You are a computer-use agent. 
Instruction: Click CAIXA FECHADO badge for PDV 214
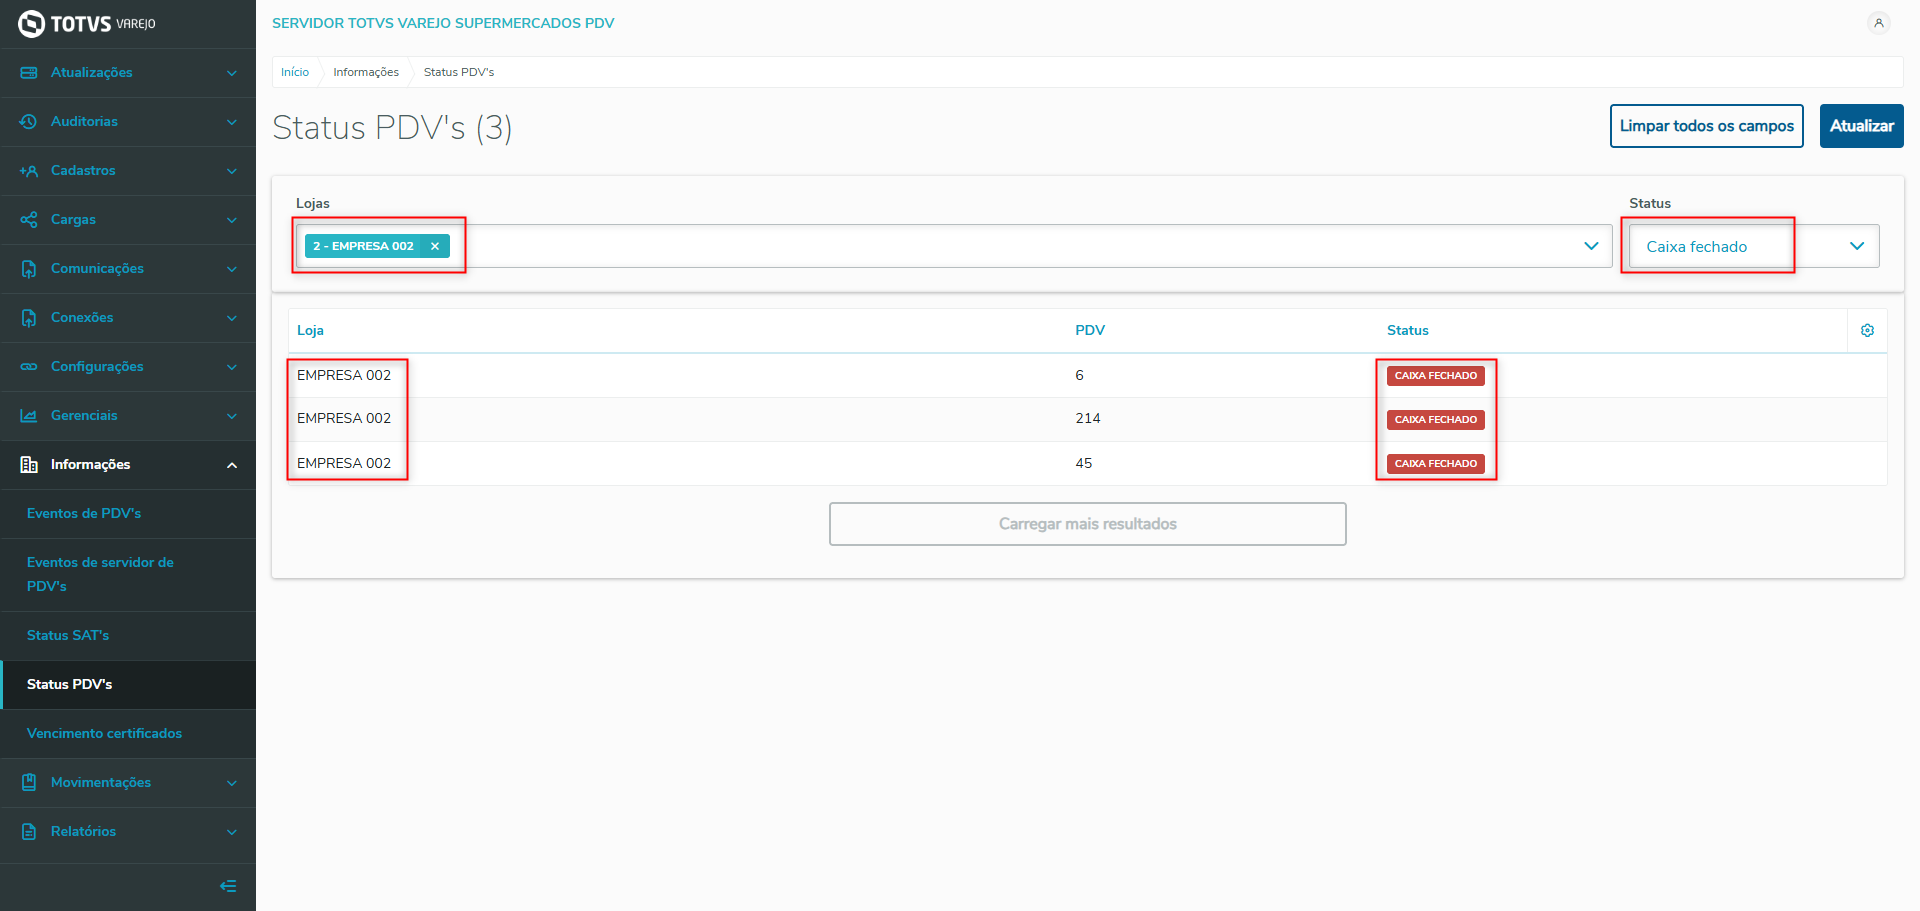point(1435,420)
